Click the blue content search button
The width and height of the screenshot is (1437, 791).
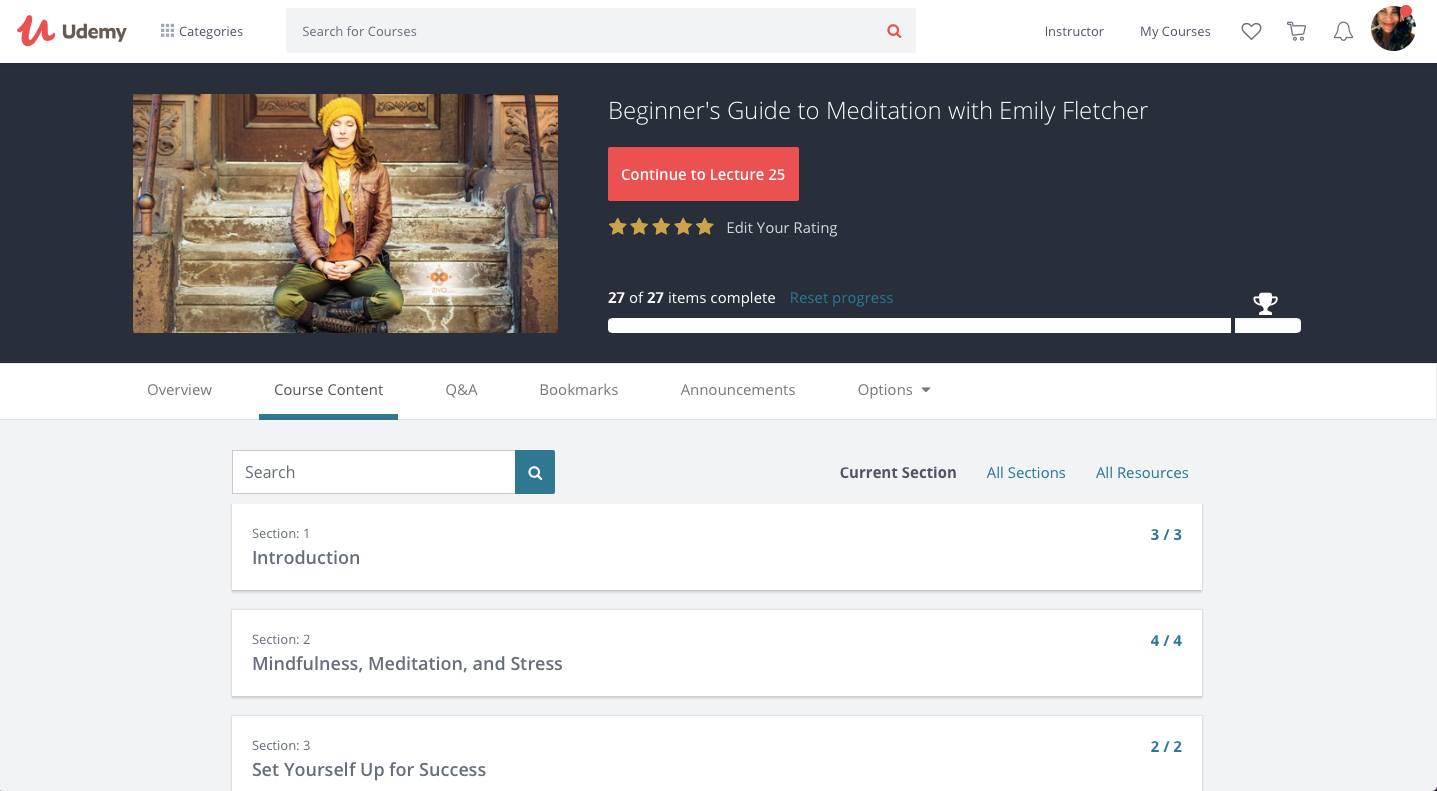pos(535,472)
